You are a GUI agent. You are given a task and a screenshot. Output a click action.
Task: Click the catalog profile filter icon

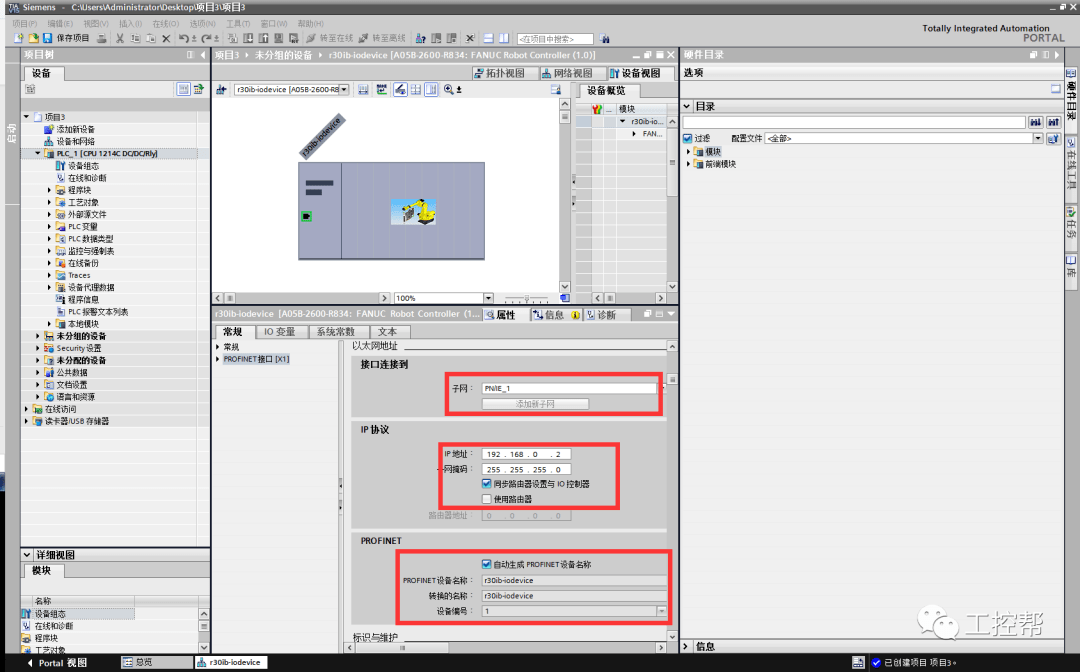click(x=1052, y=138)
